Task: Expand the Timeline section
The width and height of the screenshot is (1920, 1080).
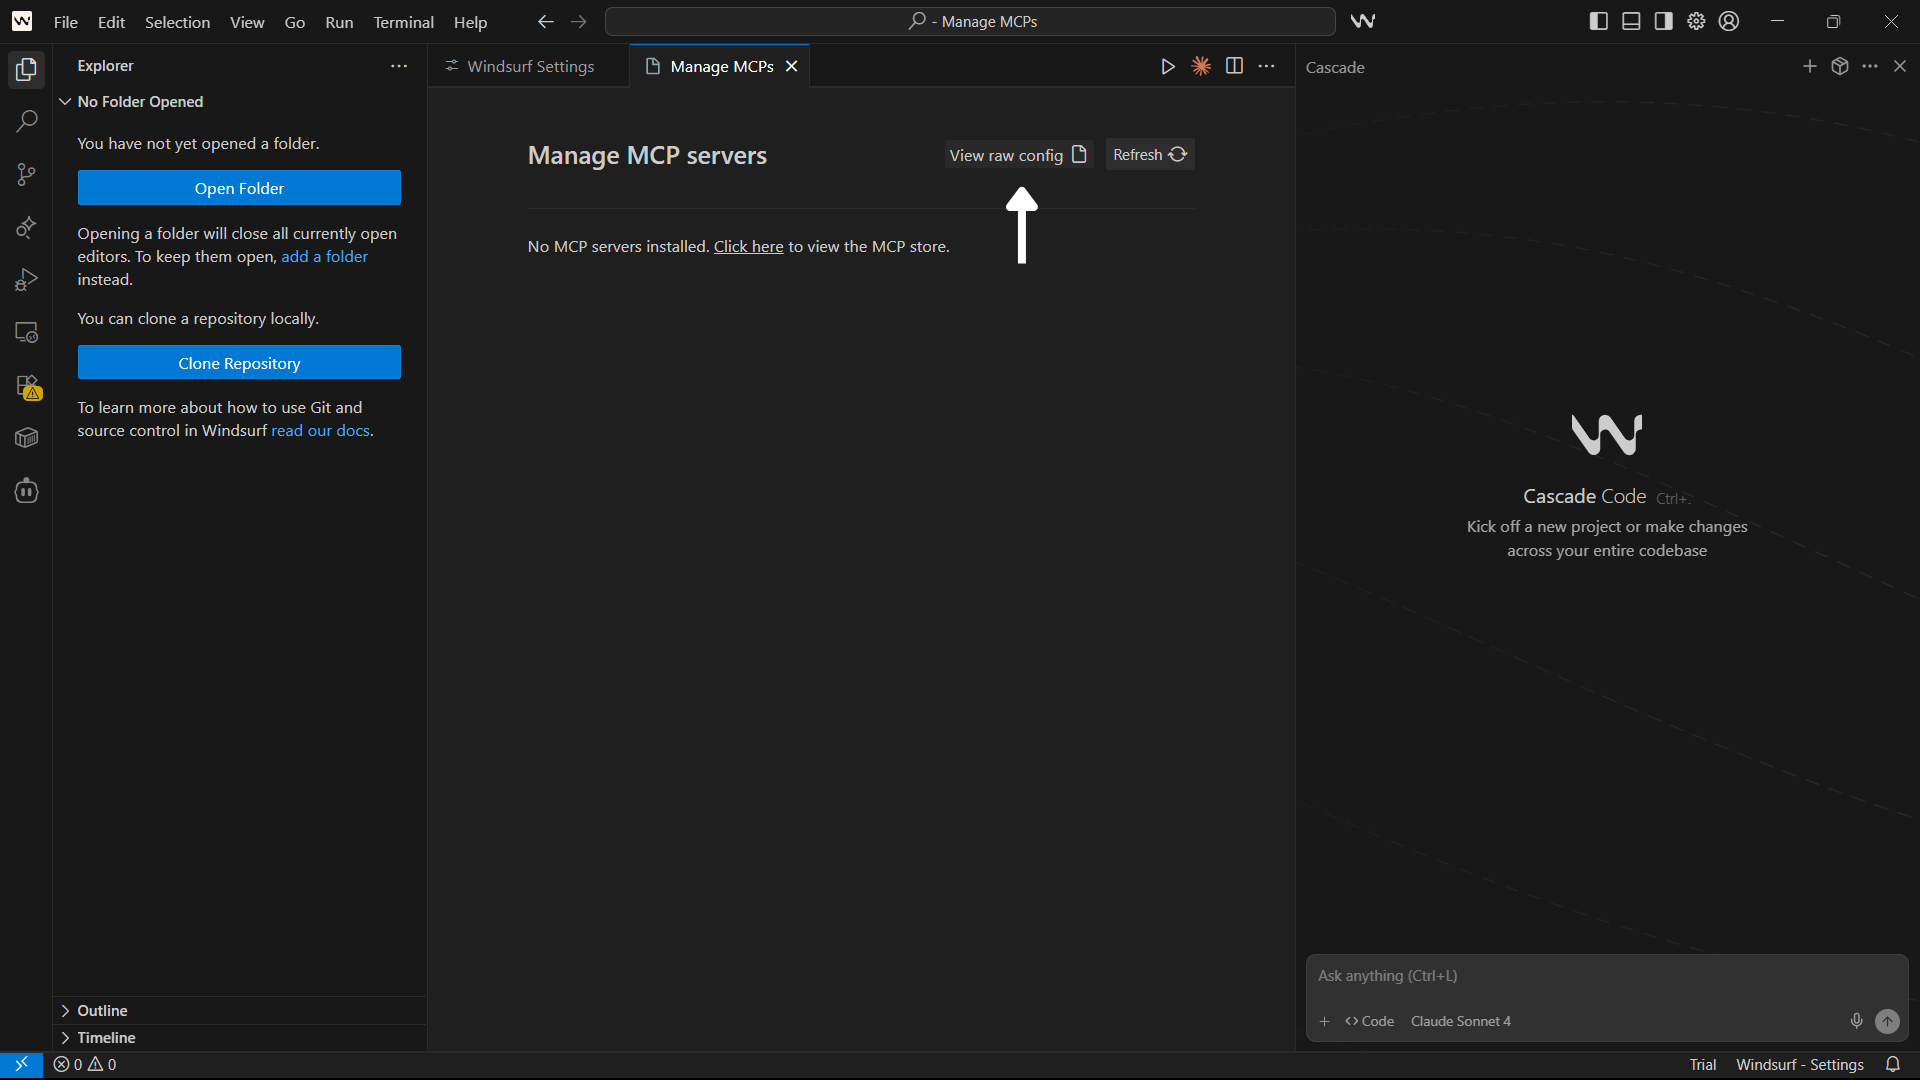Action: [240, 1038]
